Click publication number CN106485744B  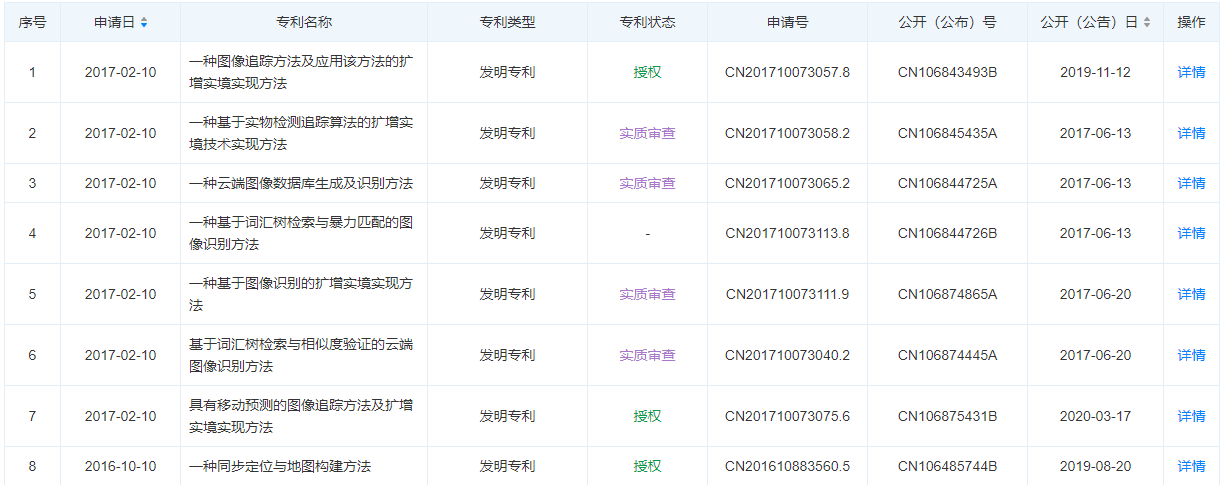click(947, 466)
